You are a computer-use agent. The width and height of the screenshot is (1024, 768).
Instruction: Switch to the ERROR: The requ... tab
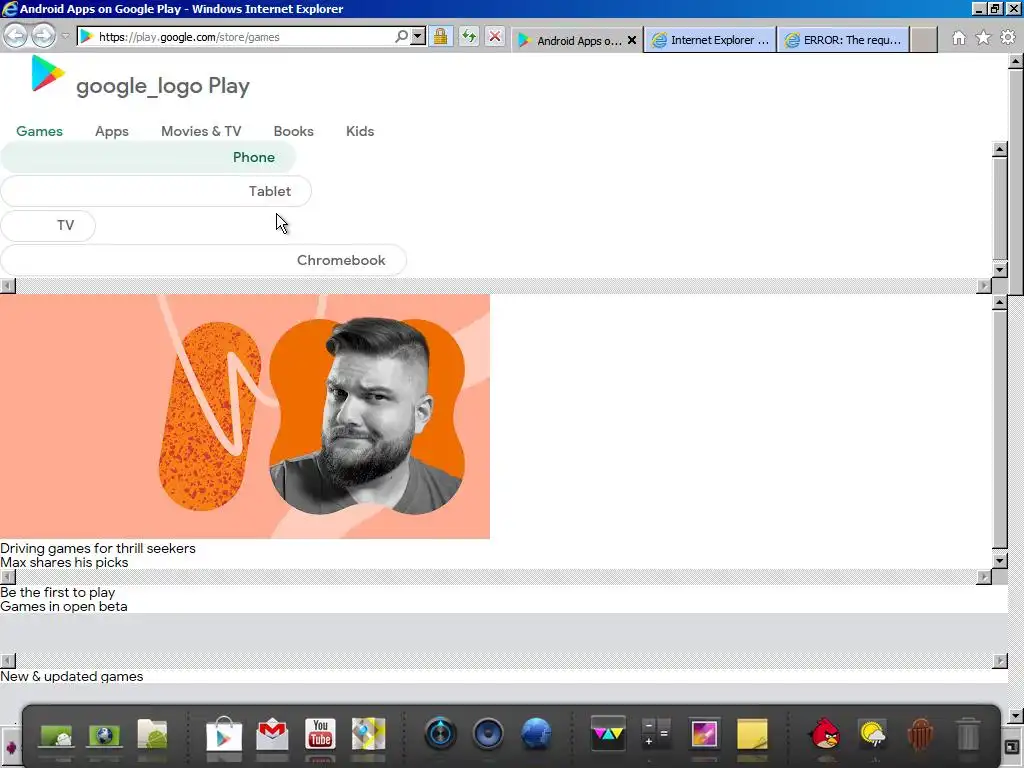pos(843,40)
